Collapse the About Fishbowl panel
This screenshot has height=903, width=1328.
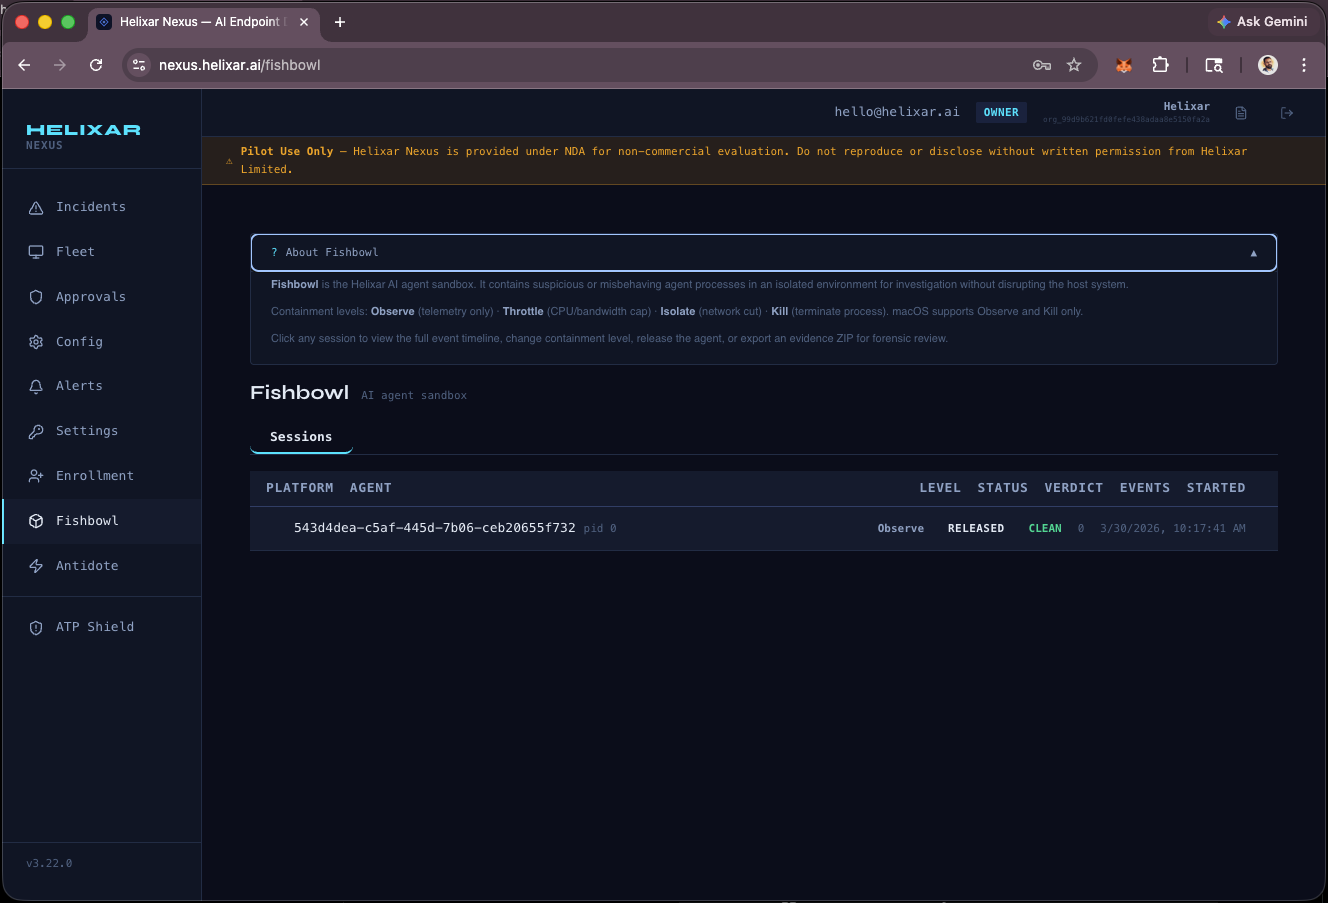(1253, 253)
